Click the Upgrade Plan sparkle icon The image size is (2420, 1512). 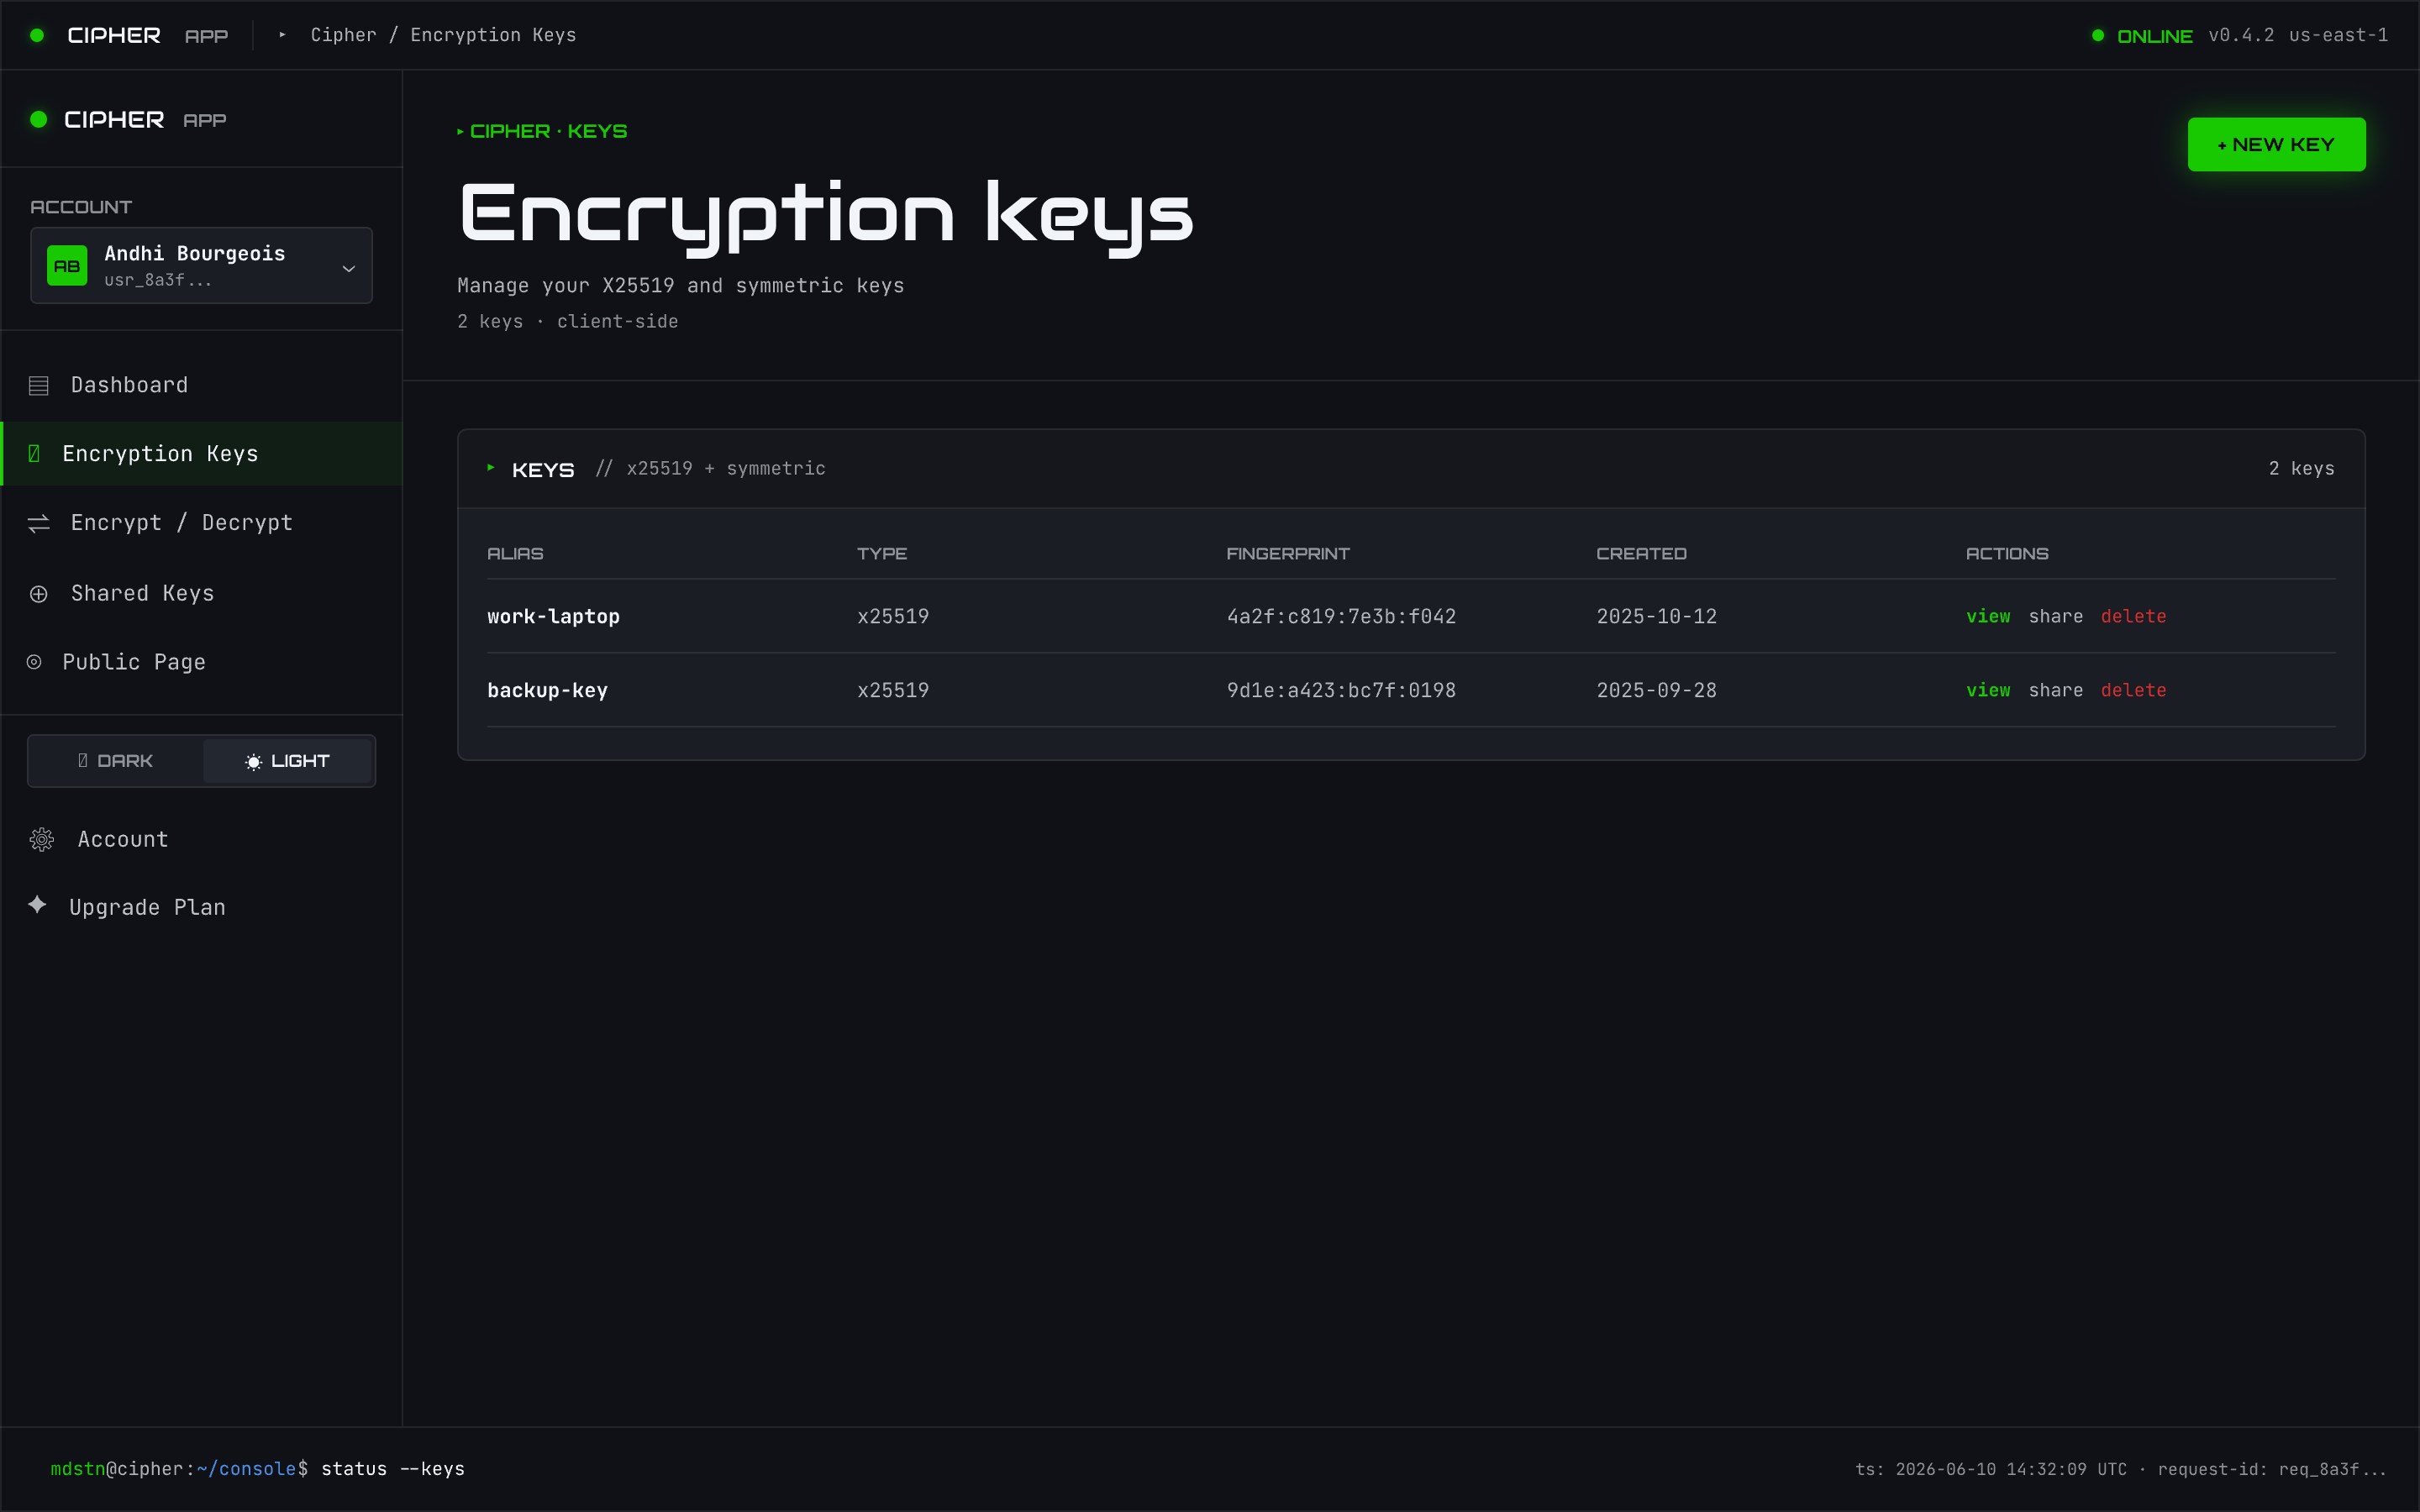click(x=37, y=905)
